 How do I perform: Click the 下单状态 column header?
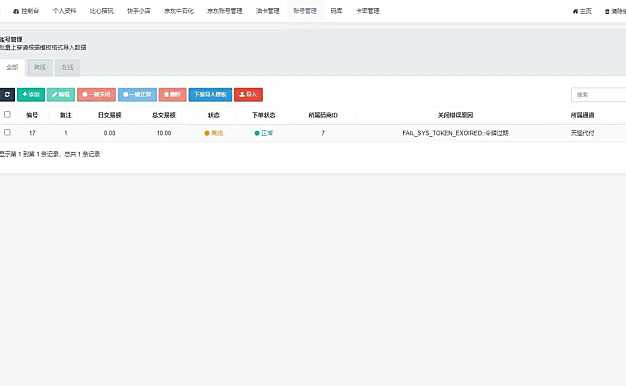click(x=263, y=115)
